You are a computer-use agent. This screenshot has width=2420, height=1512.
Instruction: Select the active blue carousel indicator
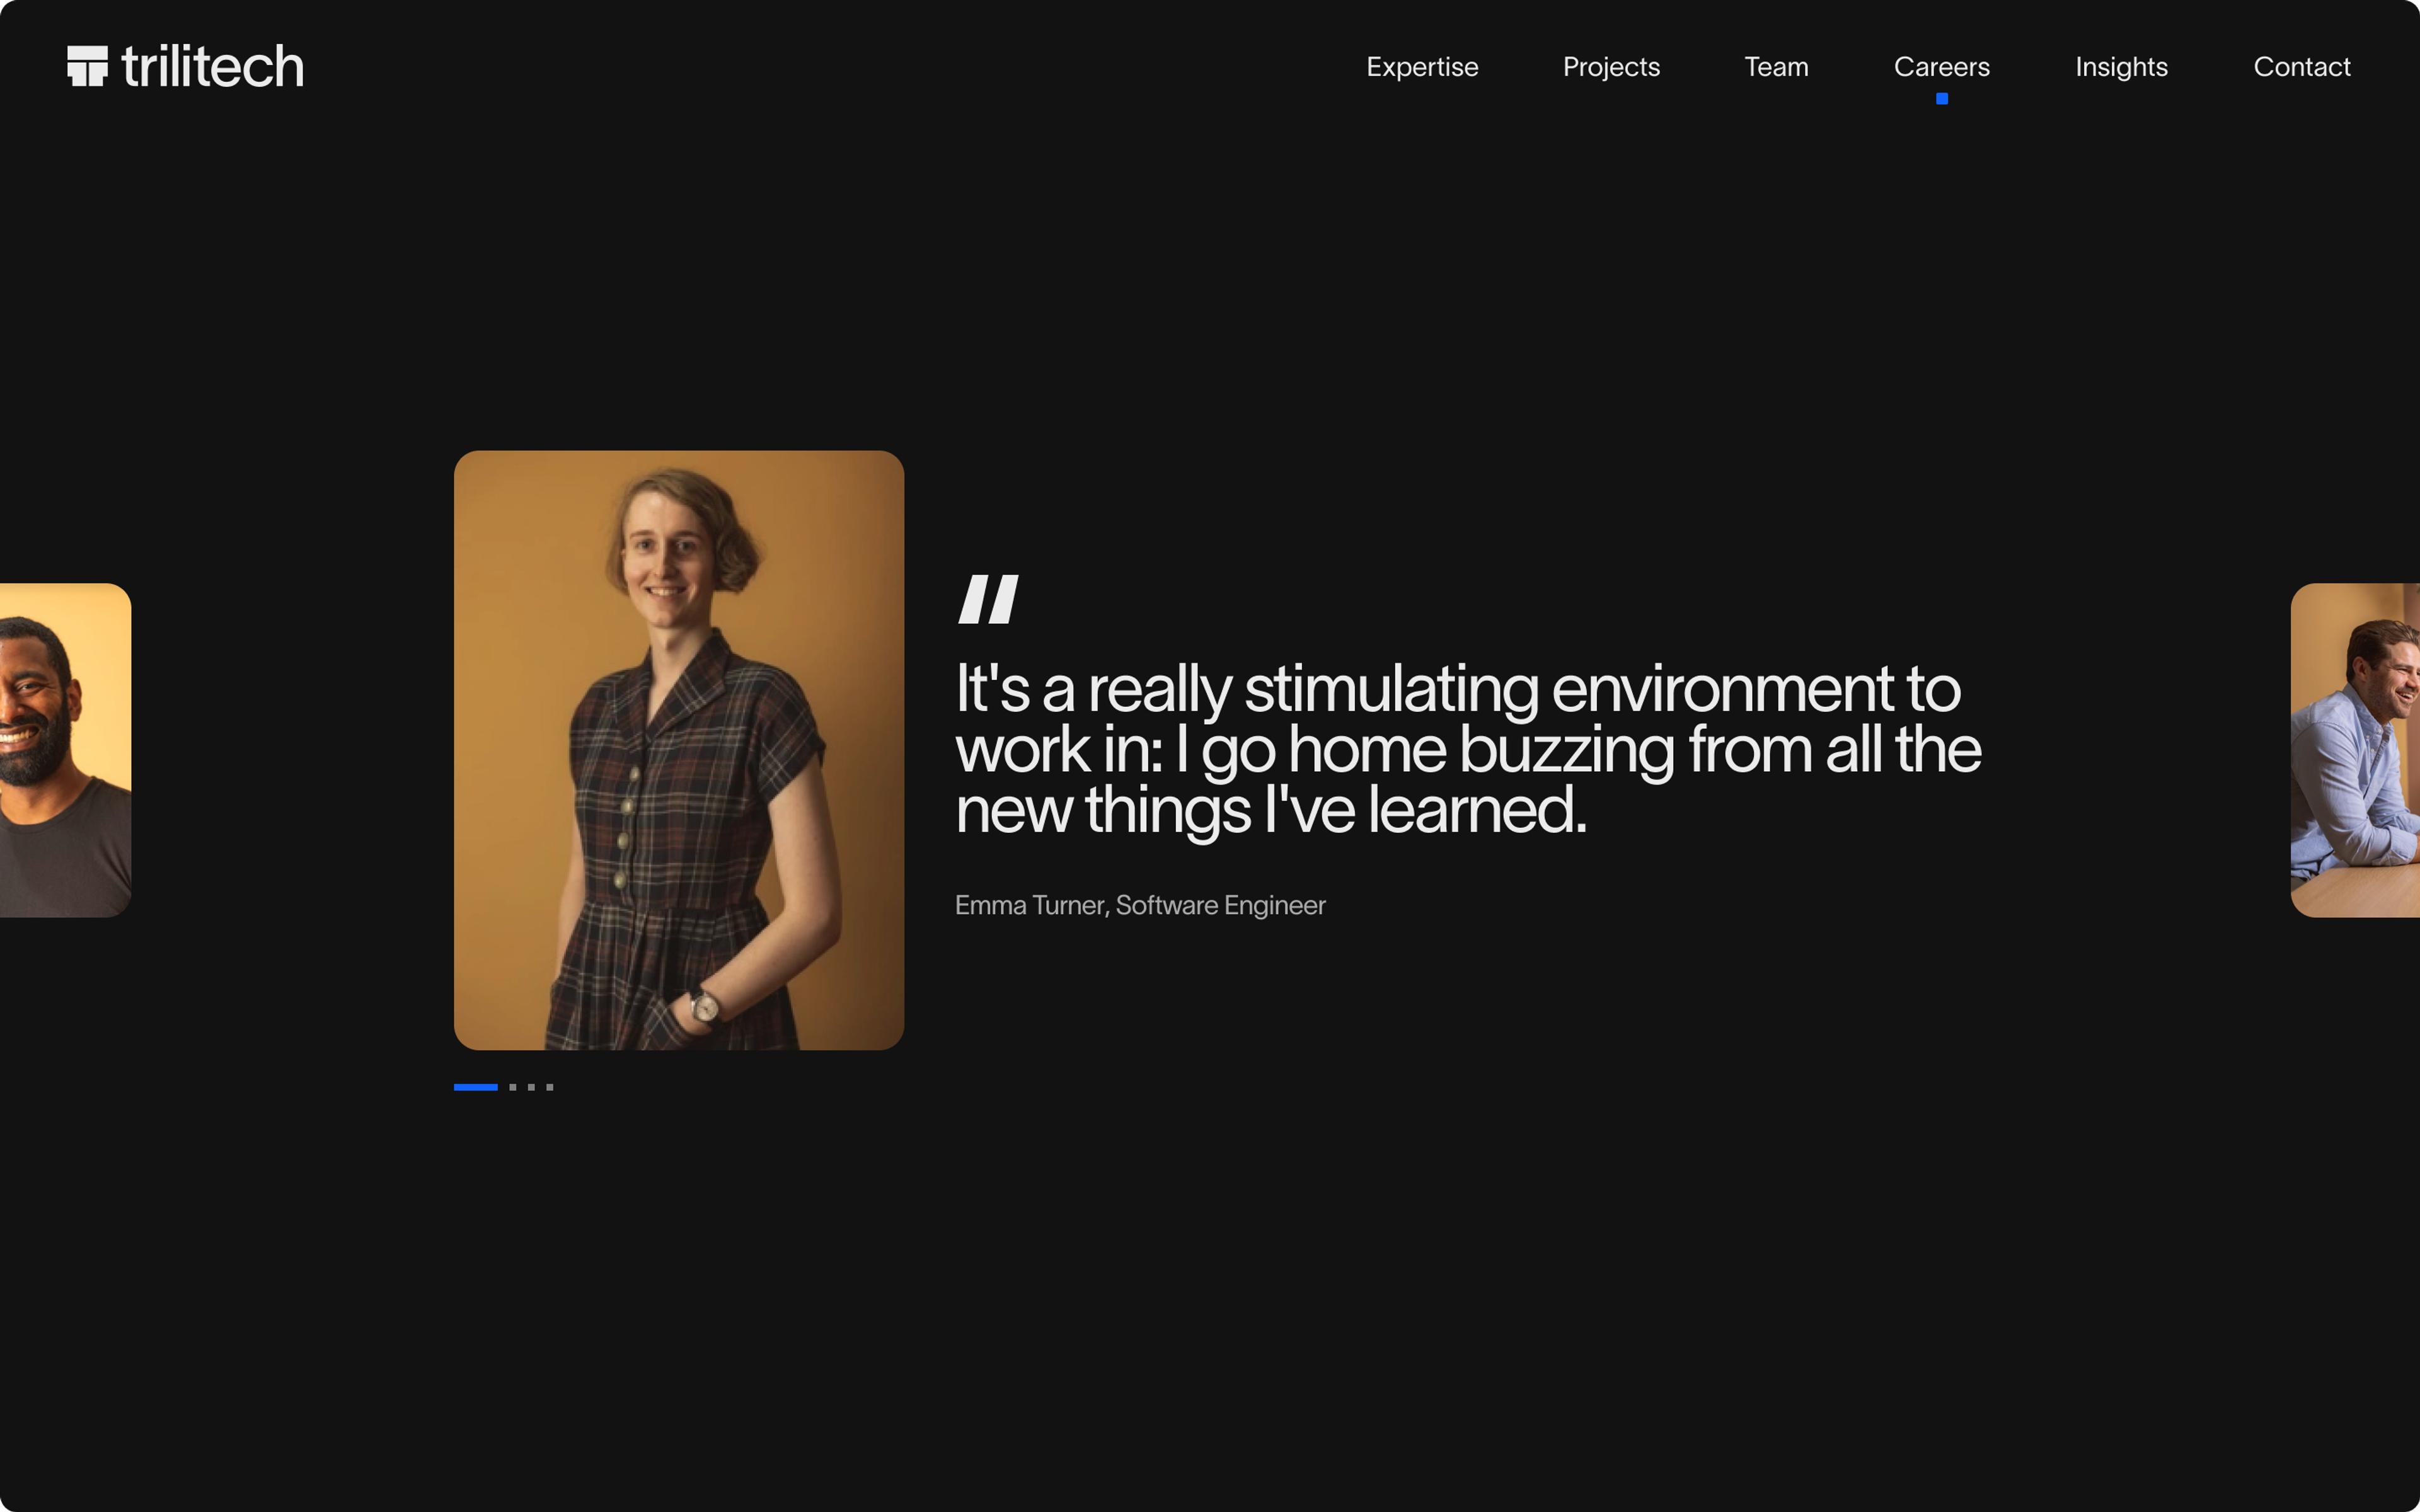(475, 1087)
